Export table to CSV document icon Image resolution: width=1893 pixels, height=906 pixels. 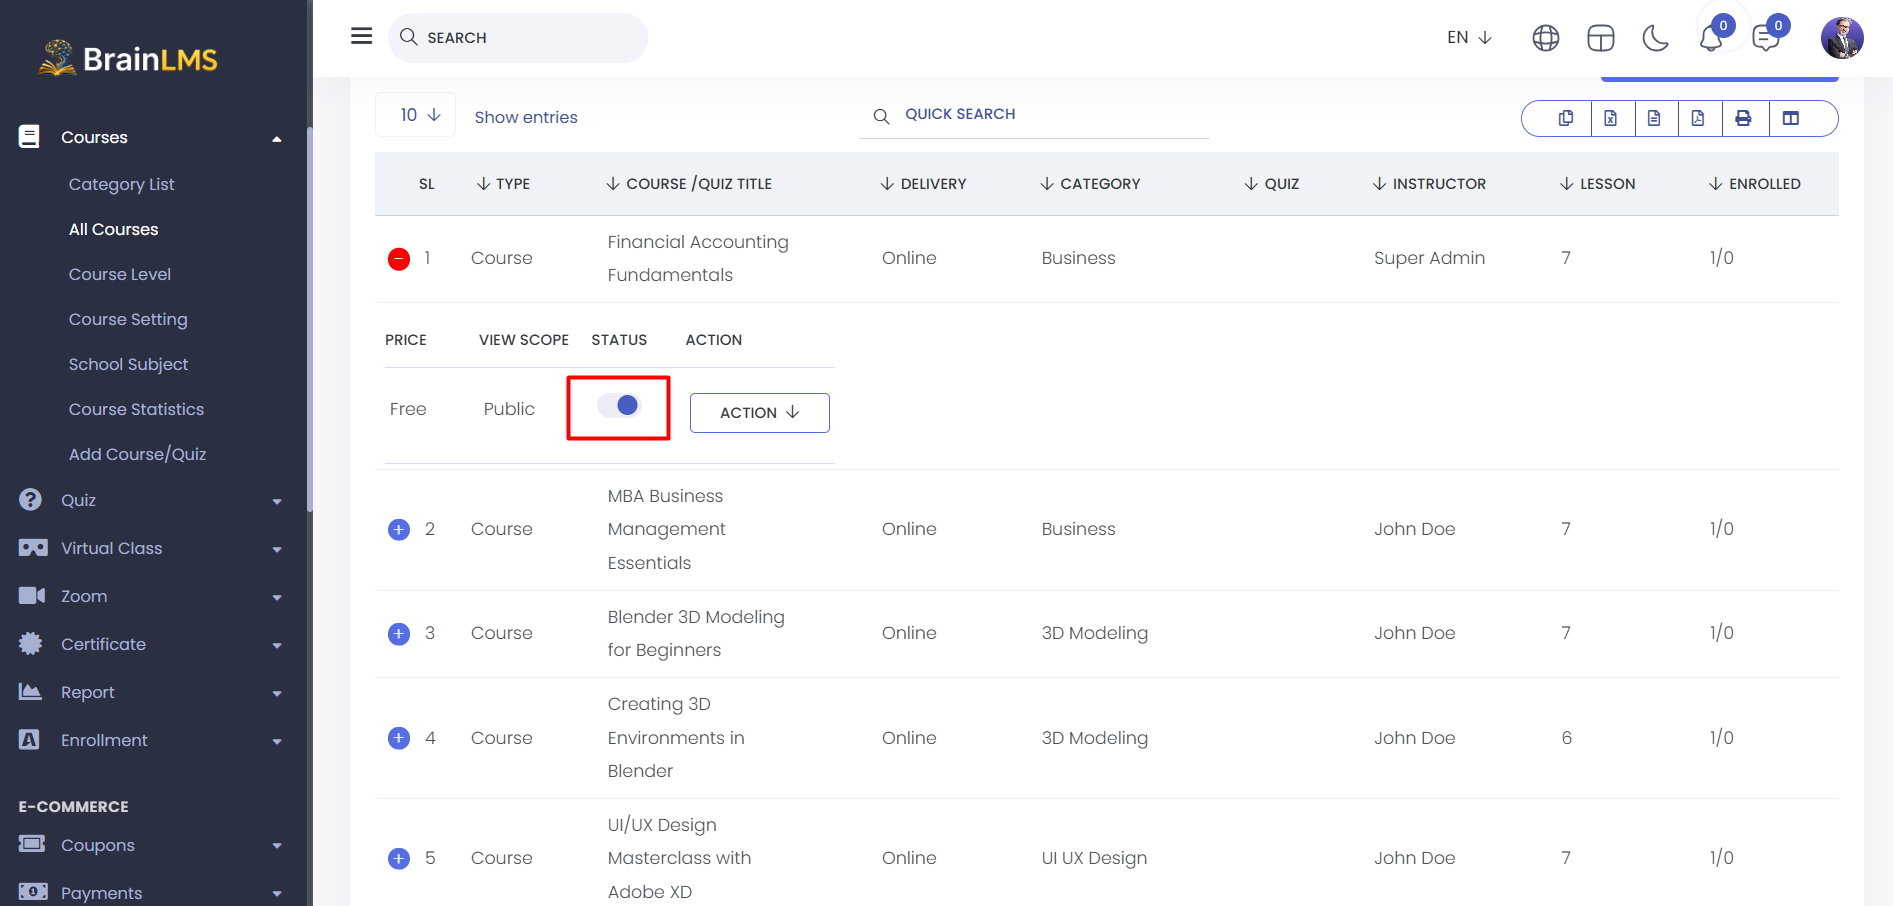tap(1654, 118)
